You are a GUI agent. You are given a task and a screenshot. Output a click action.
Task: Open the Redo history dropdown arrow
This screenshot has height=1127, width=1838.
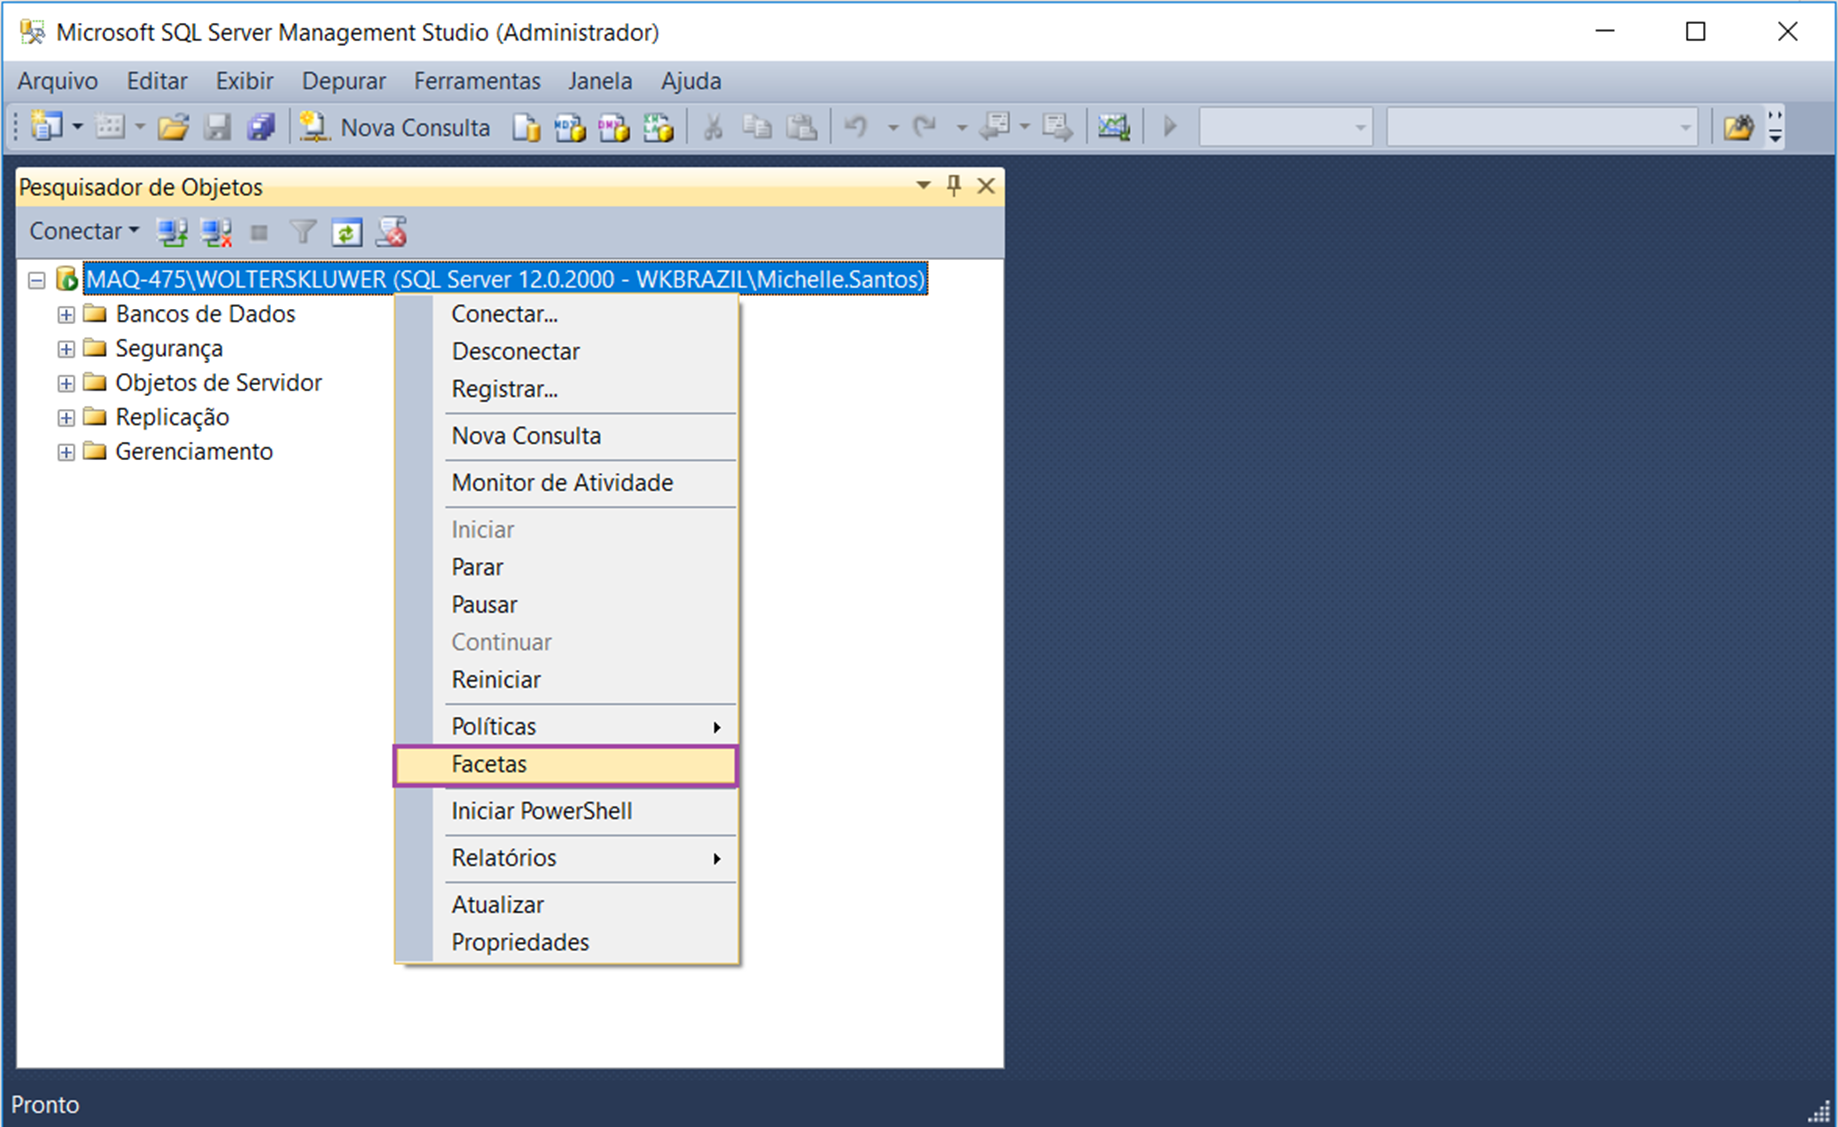pos(961,128)
